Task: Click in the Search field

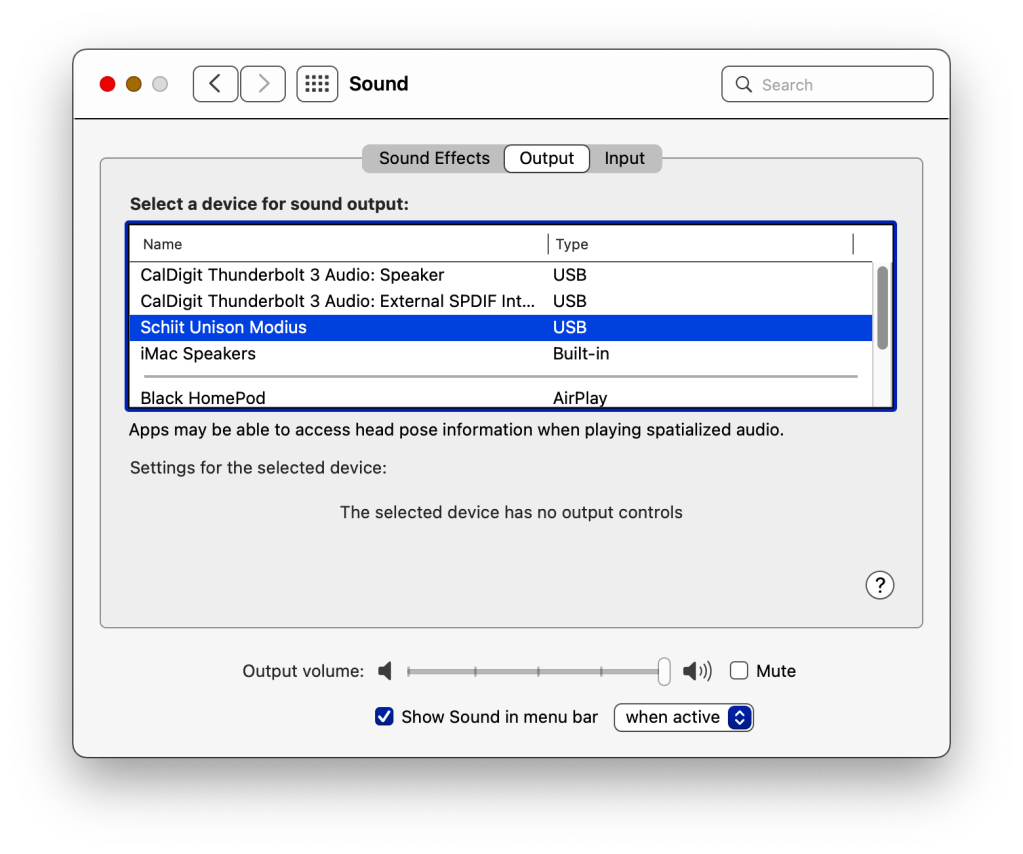Action: pos(840,85)
